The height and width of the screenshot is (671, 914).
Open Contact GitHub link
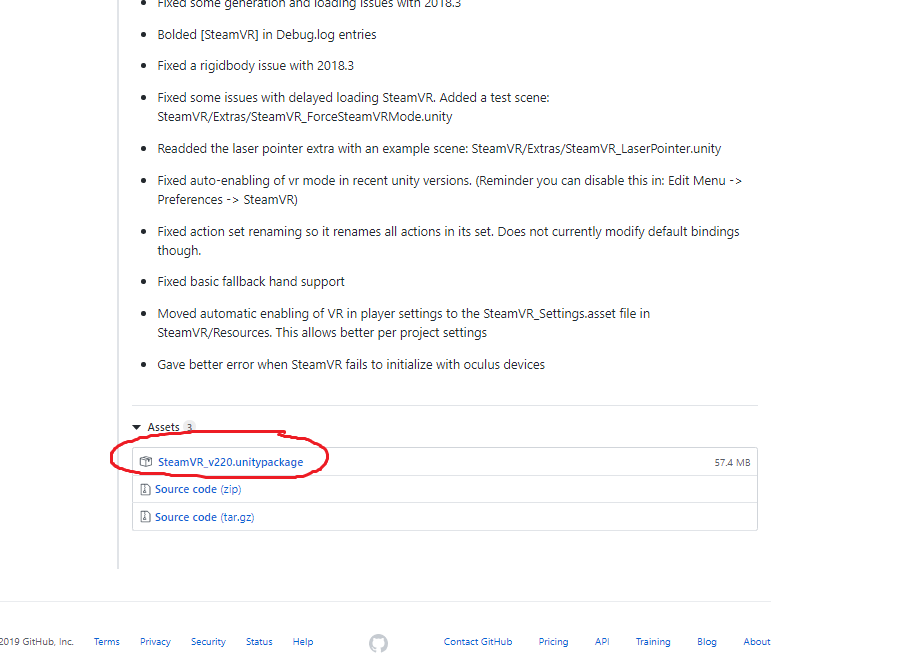(478, 641)
